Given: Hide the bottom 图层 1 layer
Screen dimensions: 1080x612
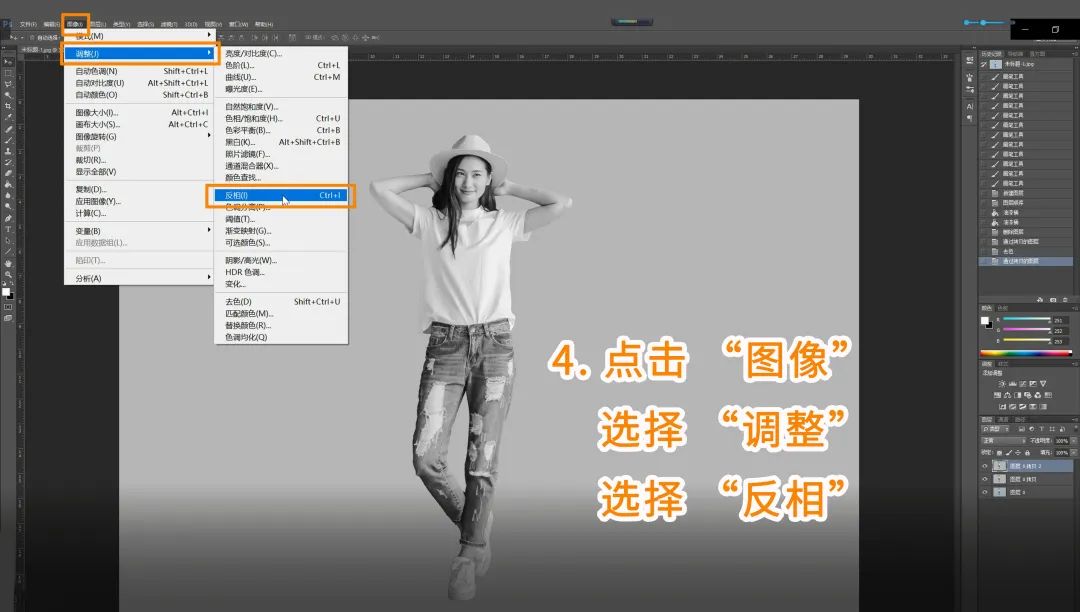Looking at the screenshot, I should 985,492.
